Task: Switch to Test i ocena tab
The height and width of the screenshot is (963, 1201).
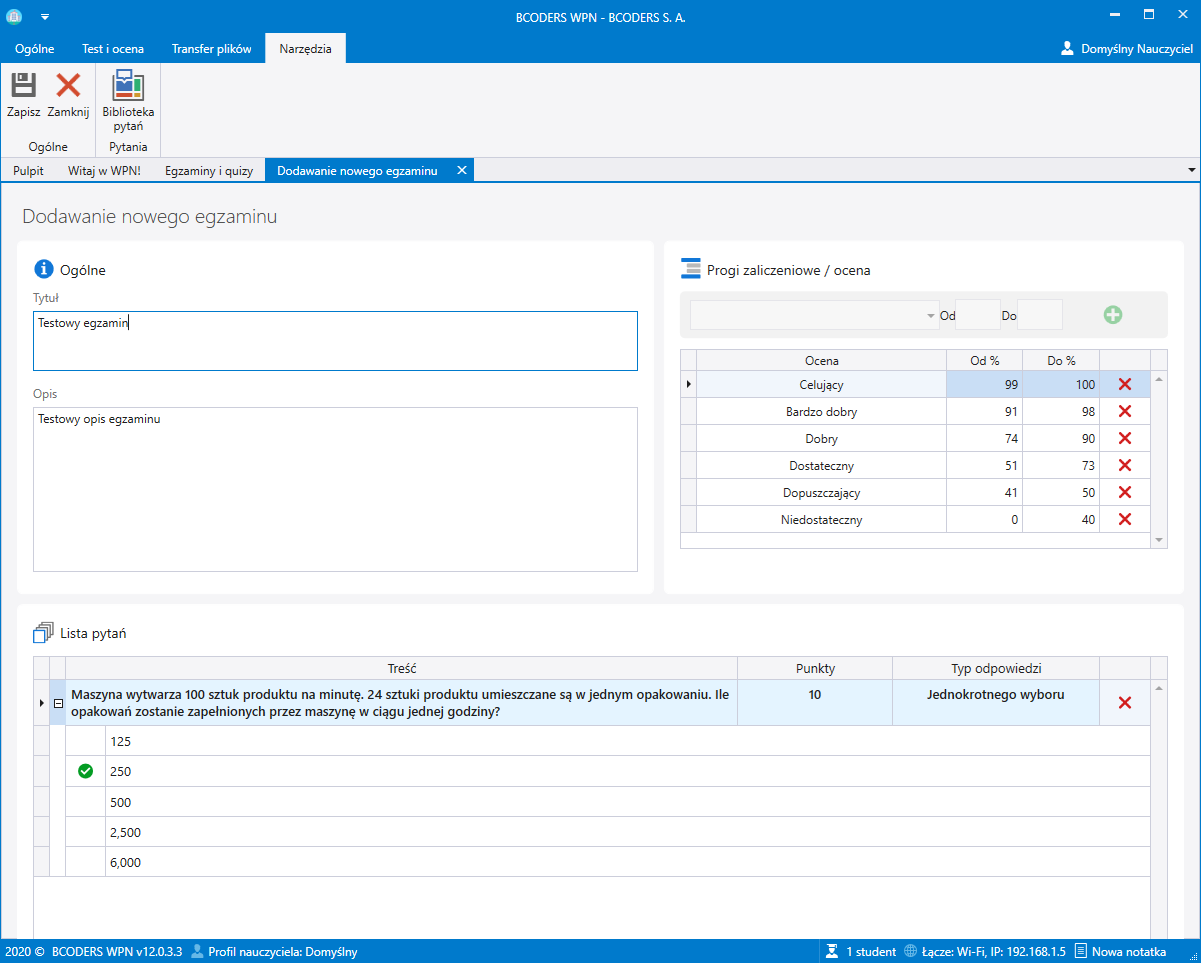Action: tap(113, 48)
